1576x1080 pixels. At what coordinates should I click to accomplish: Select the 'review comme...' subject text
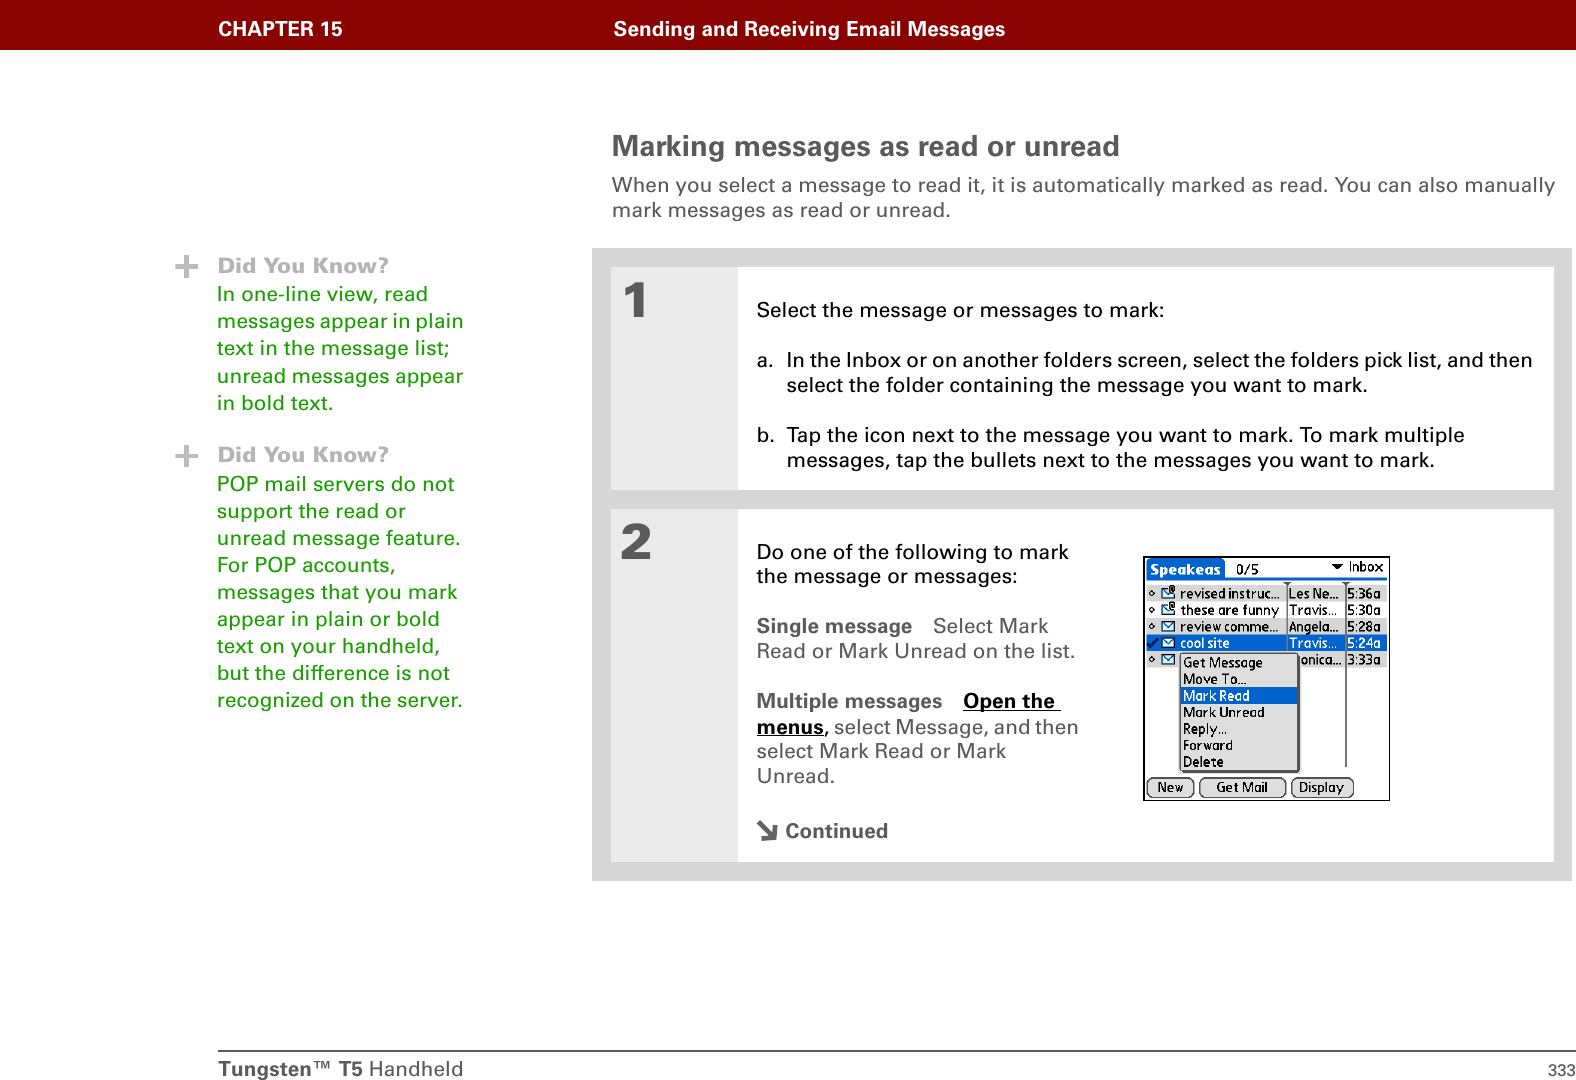[1229, 627]
